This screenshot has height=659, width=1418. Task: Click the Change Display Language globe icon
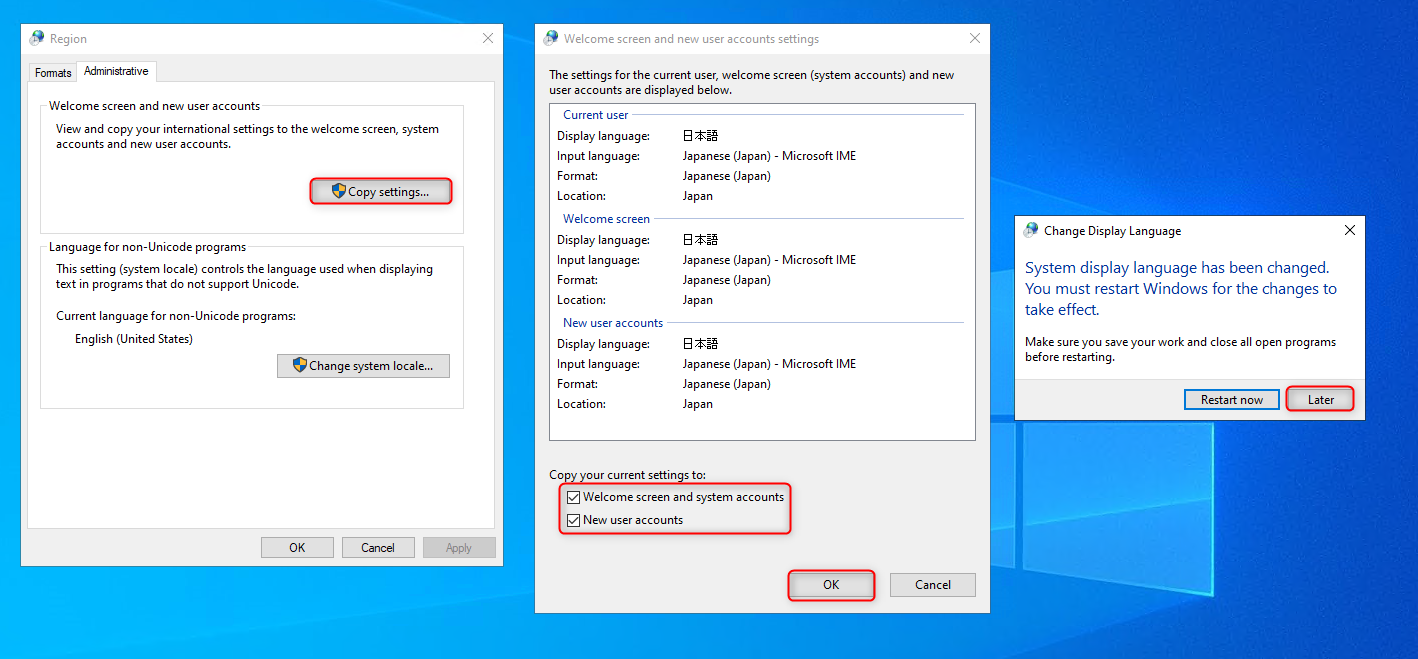(x=1031, y=230)
